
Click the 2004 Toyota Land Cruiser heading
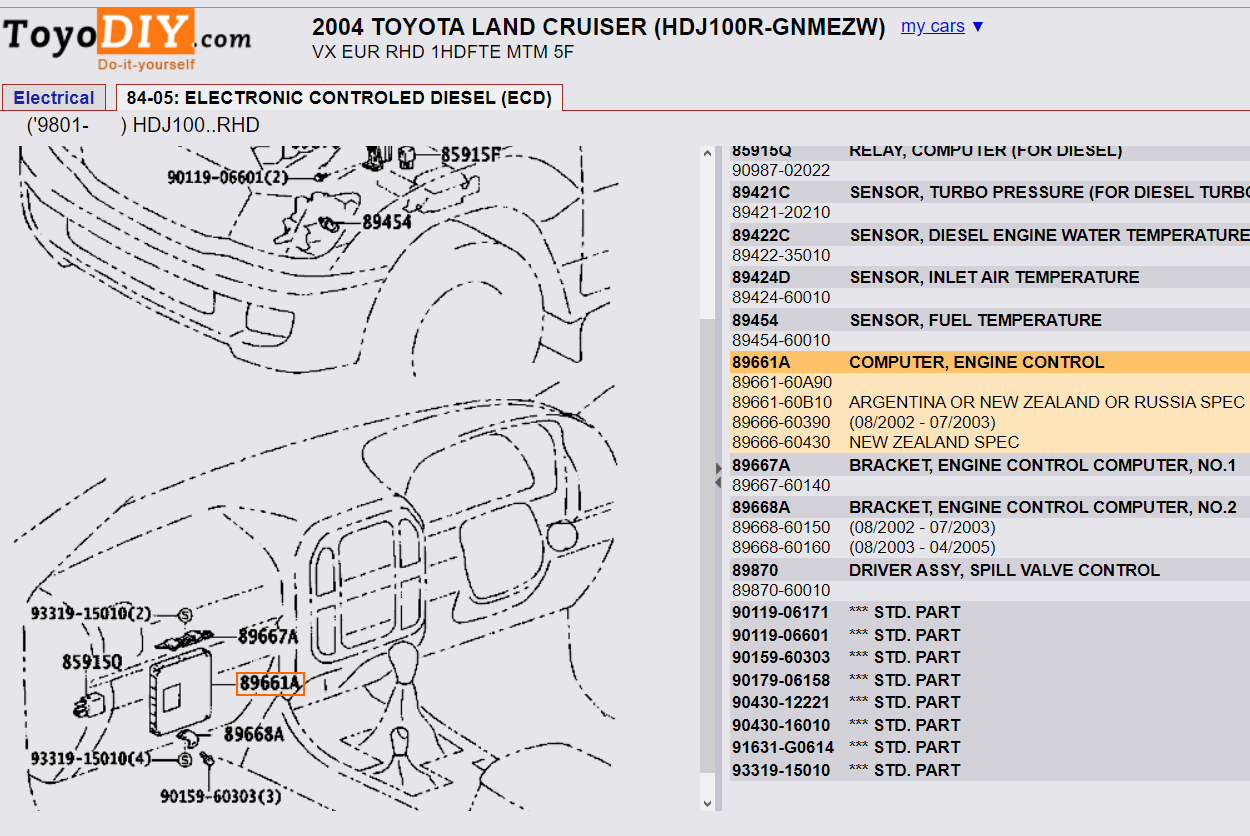pyautogui.click(x=599, y=28)
